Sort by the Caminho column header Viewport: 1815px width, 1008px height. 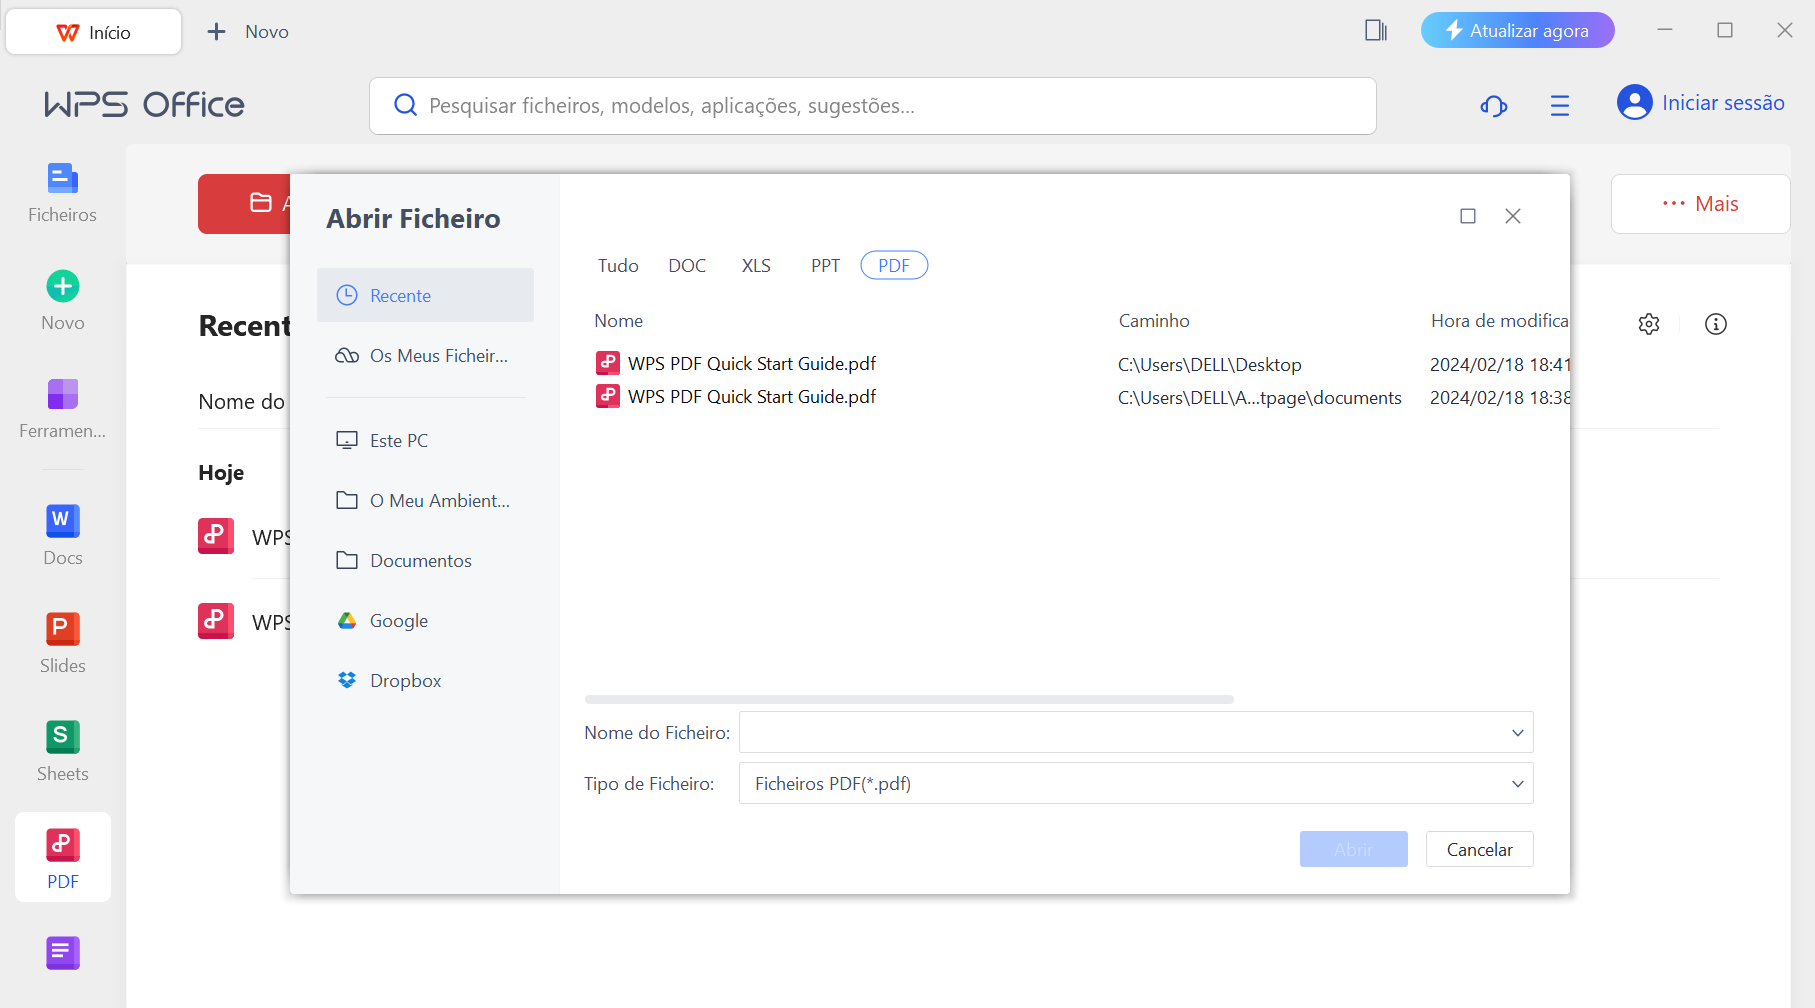[1154, 321]
